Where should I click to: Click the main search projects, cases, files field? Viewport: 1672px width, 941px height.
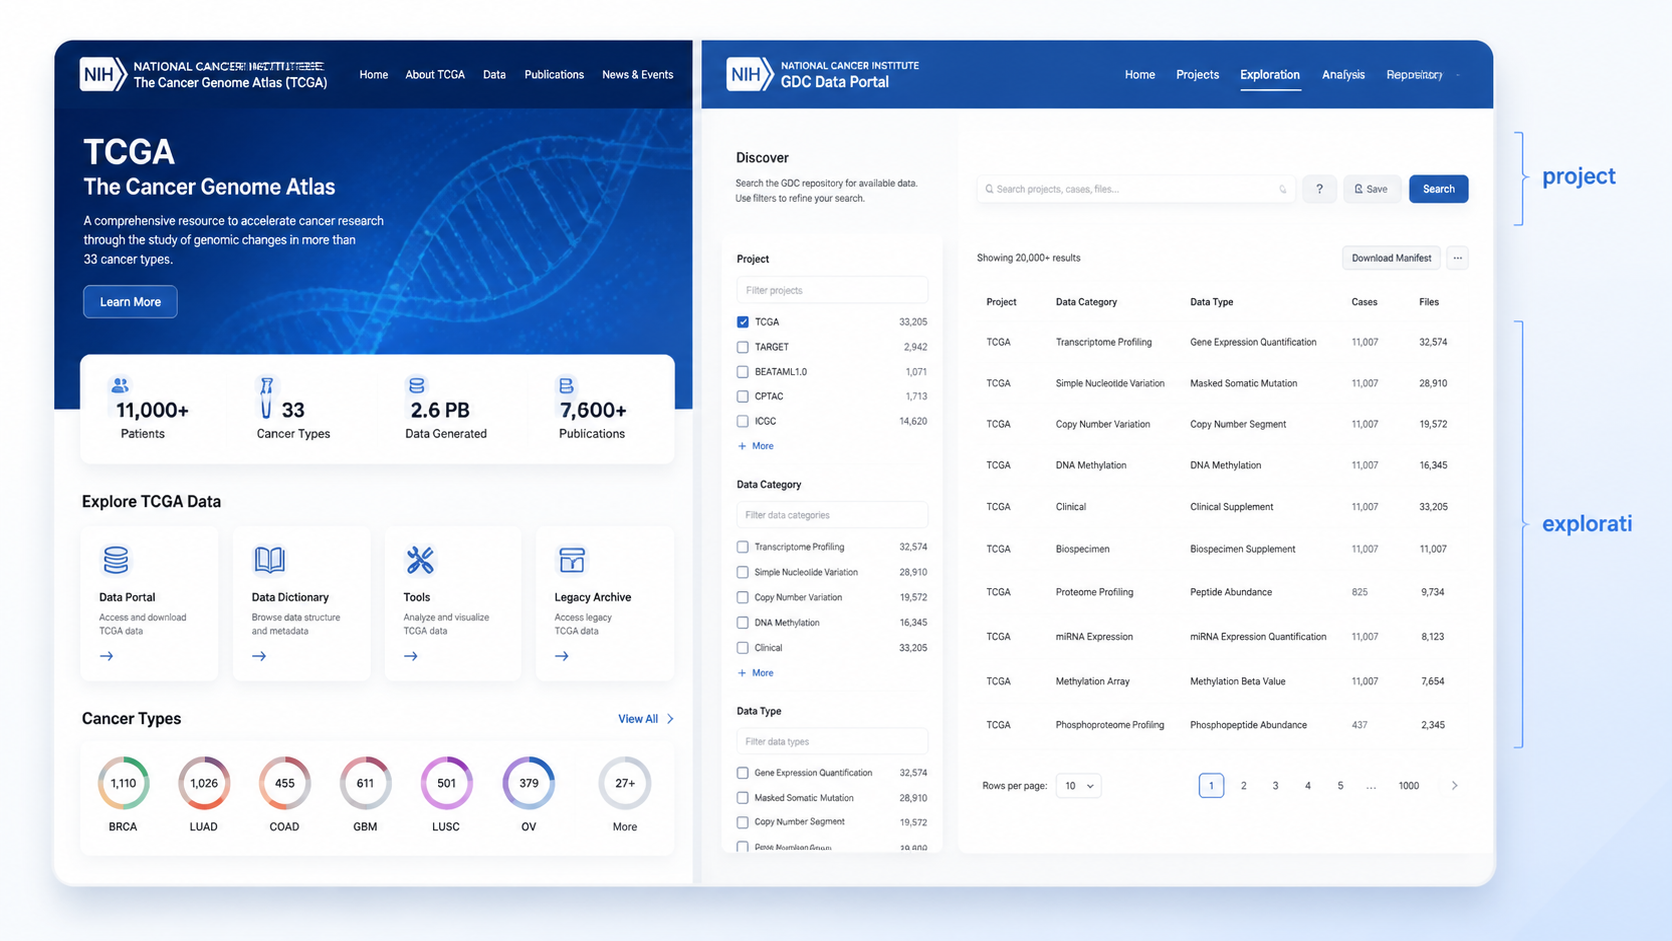coord(1135,189)
